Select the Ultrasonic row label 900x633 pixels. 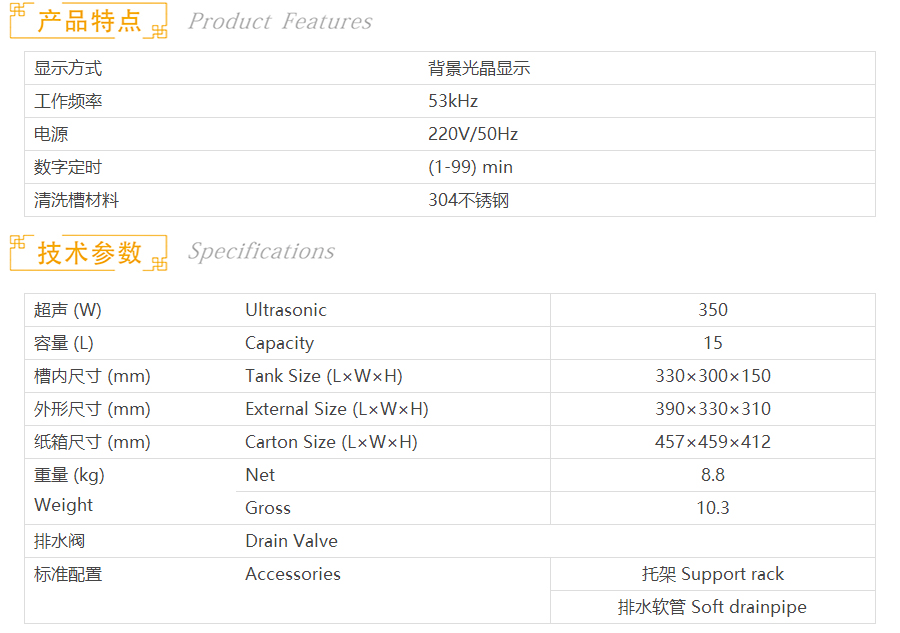point(286,310)
